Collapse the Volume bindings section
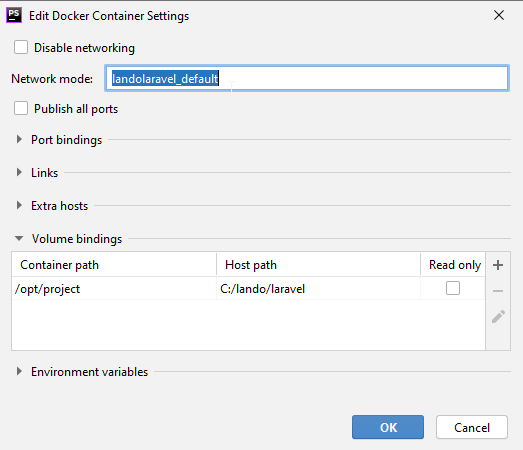 (19, 239)
